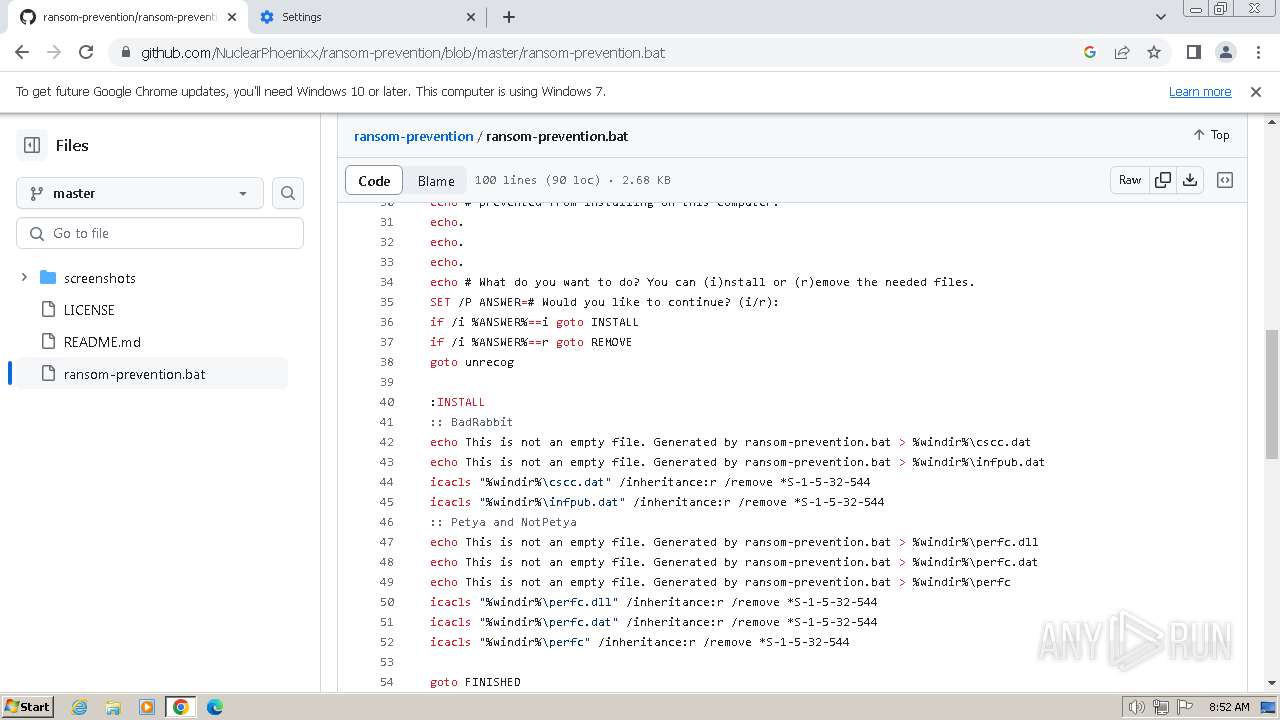The width and height of the screenshot is (1280, 720).
Task: Dismiss the Chrome update notice
Action: (1256, 91)
